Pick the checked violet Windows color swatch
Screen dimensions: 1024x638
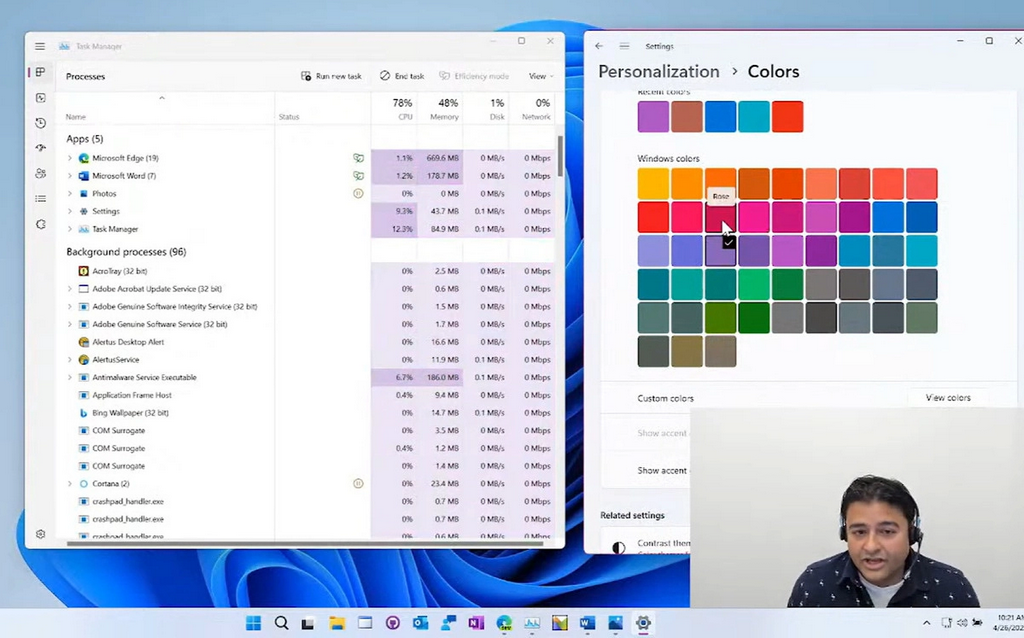pyautogui.click(x=720, y=251)
